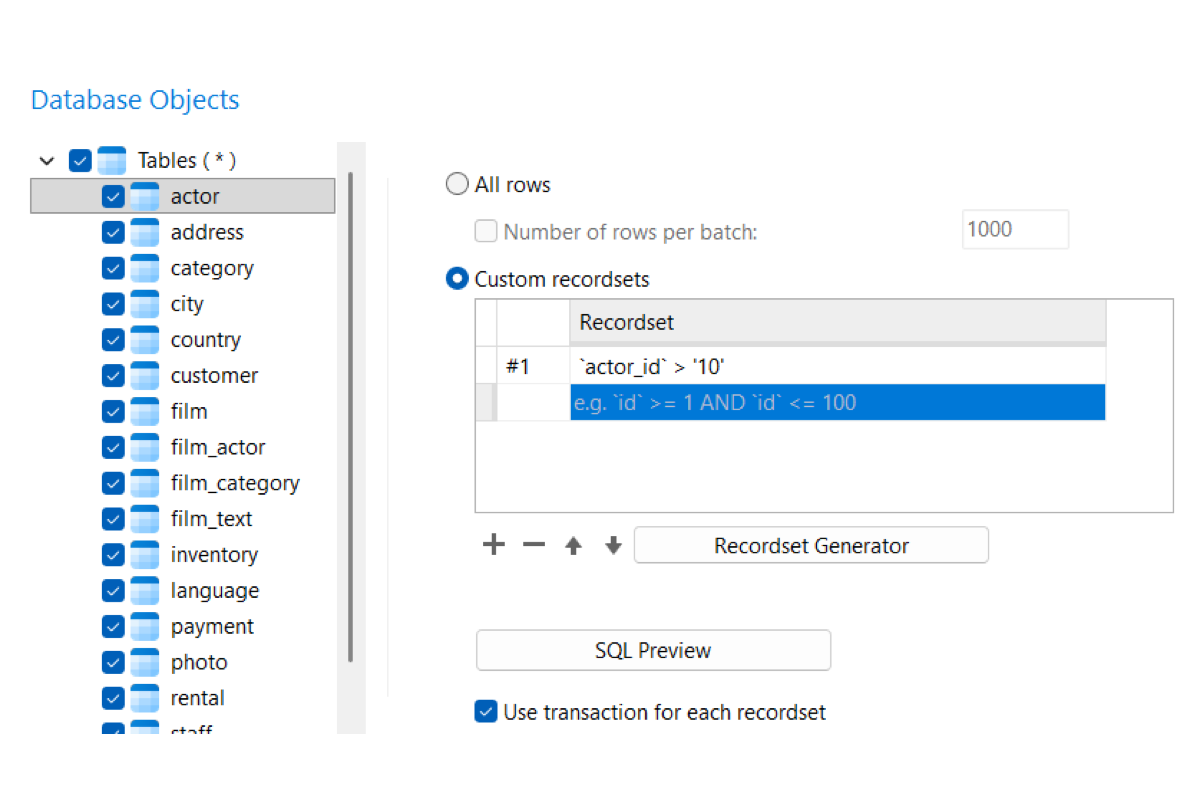The width and height of the screenshot is (1200, 800).
Task: Collapse the Tables tree node
Action: [46, 160]
